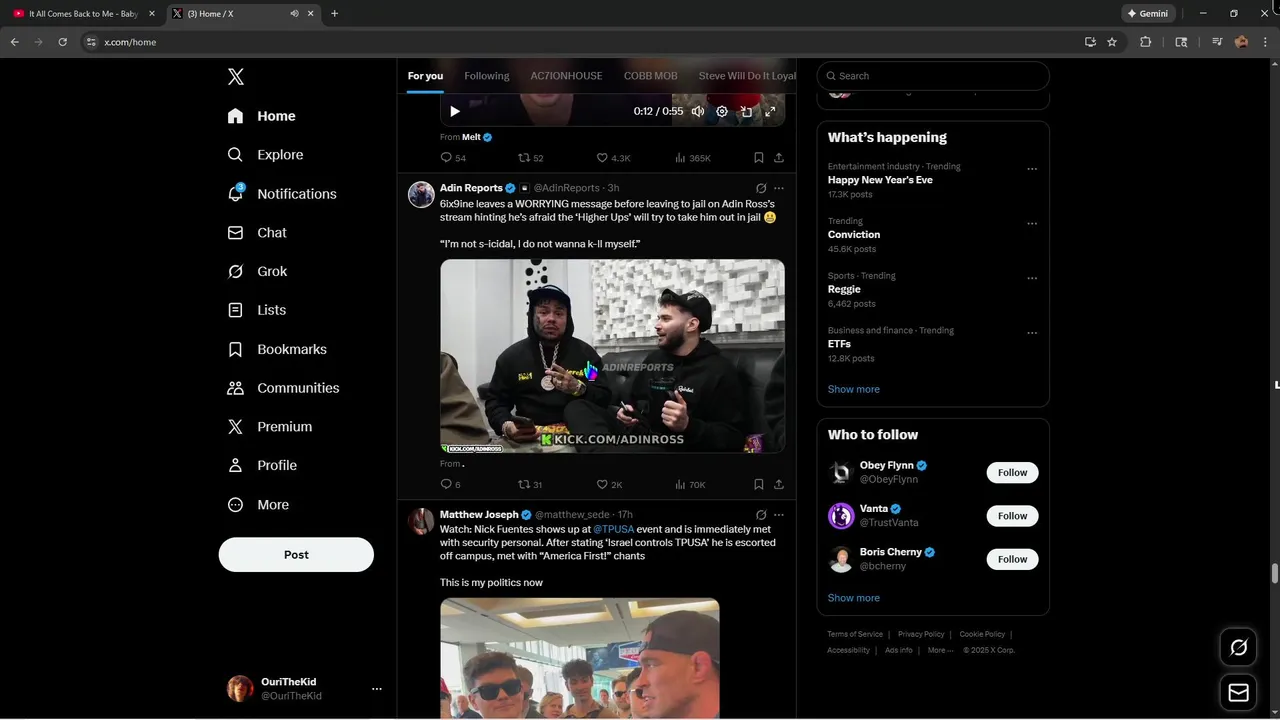Open Home from the sidebar
1280x720 pixels.
tap(261, 116)
